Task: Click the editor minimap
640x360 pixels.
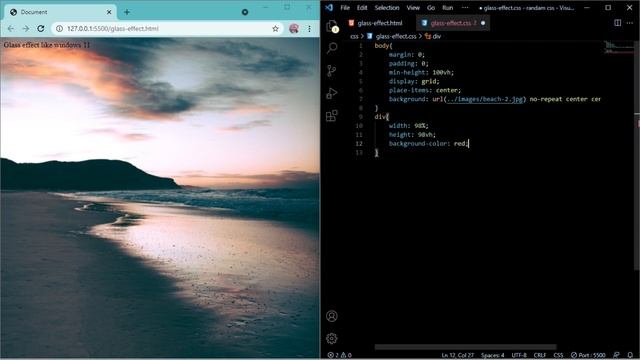Action: [619, 48]
